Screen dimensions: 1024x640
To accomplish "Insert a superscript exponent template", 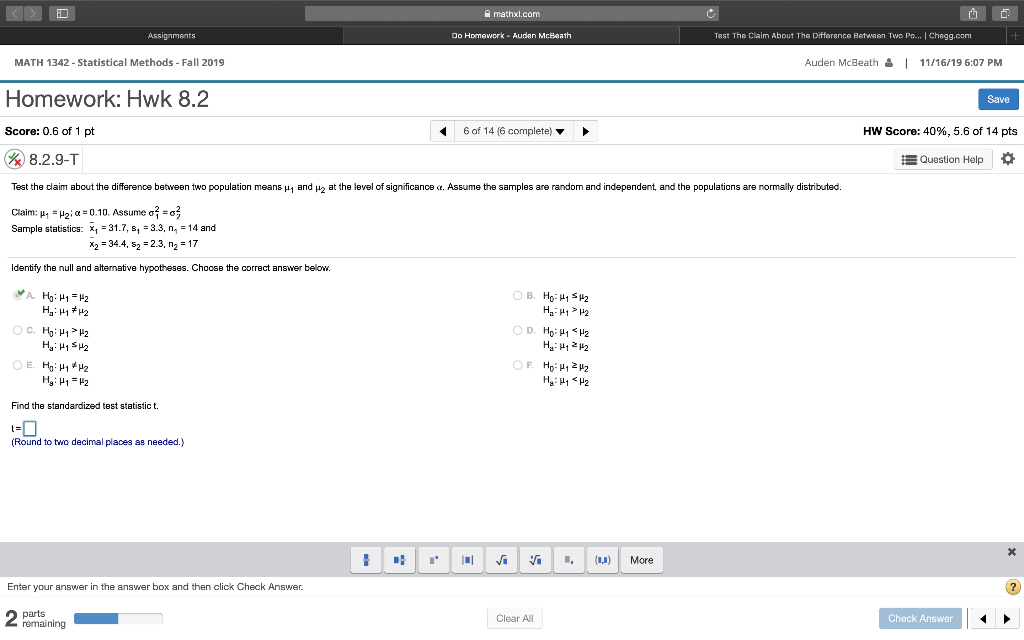I will (x=433, y=560).
